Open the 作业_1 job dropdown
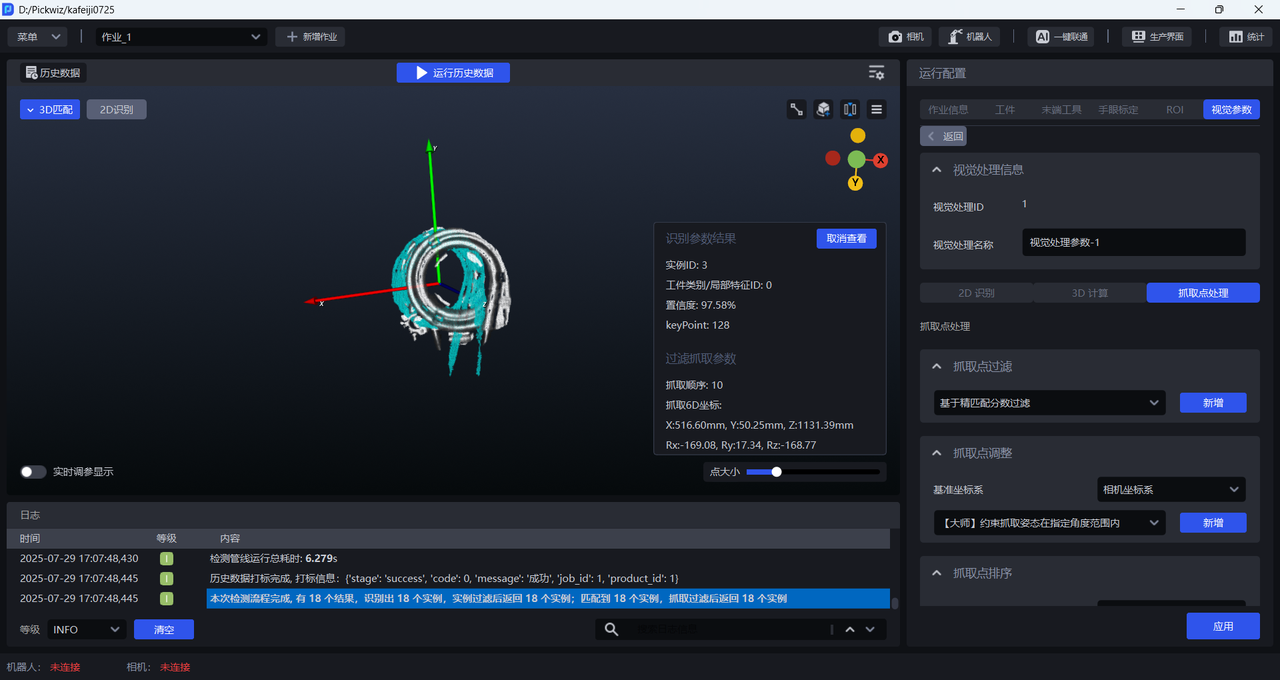This screenshot has width=1280, height=680. pos(181,37)
